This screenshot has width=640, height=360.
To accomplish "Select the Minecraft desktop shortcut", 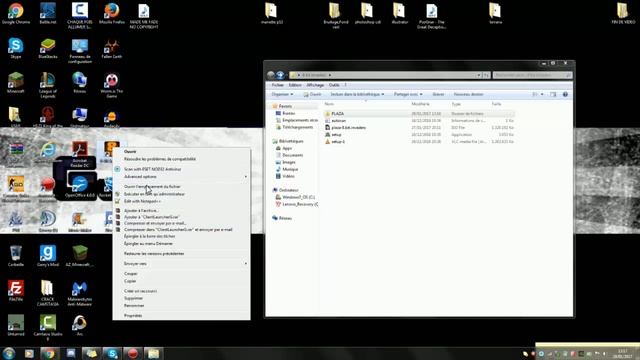I will (x=16, y=82).
